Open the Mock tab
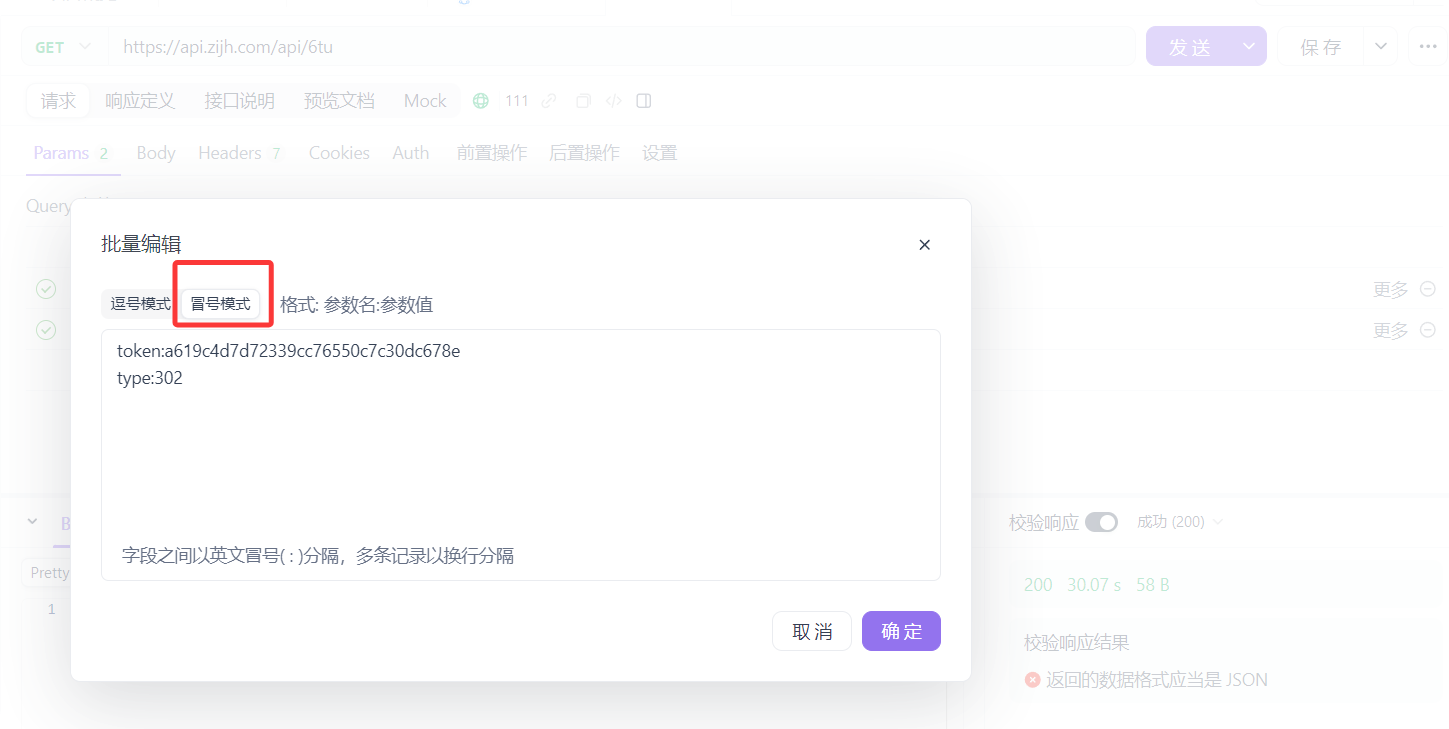 pos(424,100)
